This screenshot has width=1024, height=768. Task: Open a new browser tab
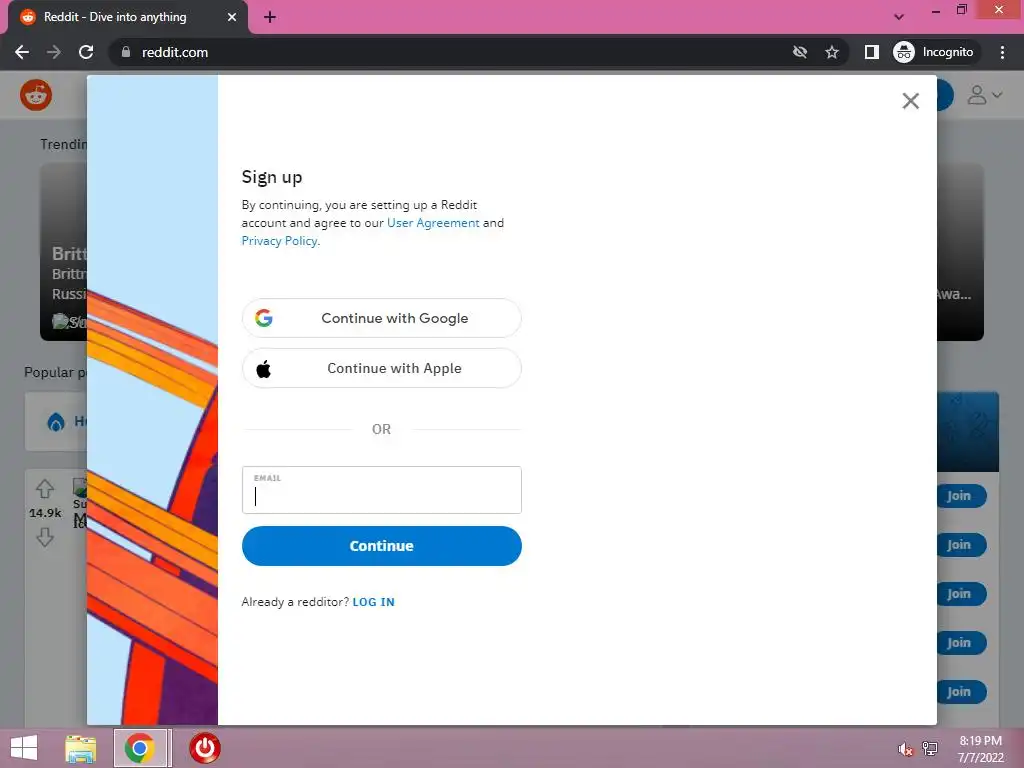coord(270,18)
